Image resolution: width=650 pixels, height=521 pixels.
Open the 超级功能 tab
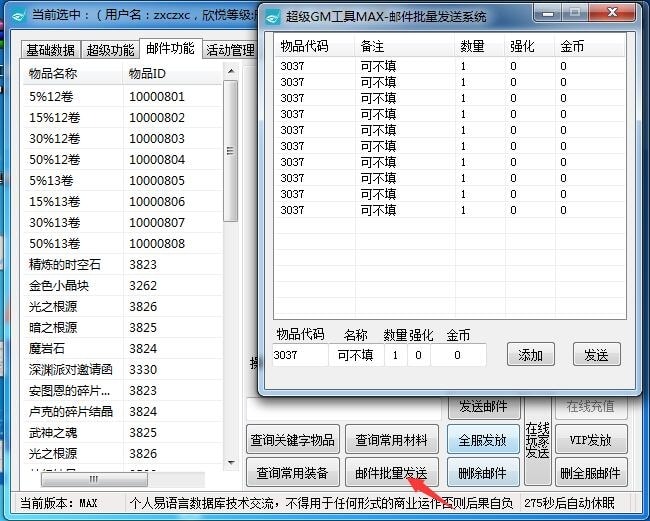pos(111,50)
